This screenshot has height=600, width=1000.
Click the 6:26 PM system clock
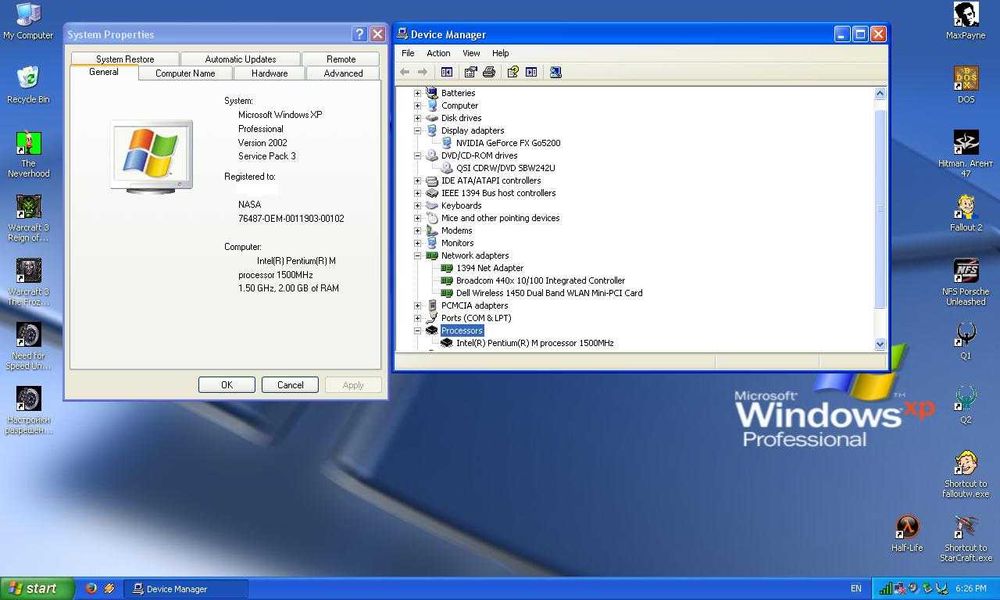click(971, 589)
